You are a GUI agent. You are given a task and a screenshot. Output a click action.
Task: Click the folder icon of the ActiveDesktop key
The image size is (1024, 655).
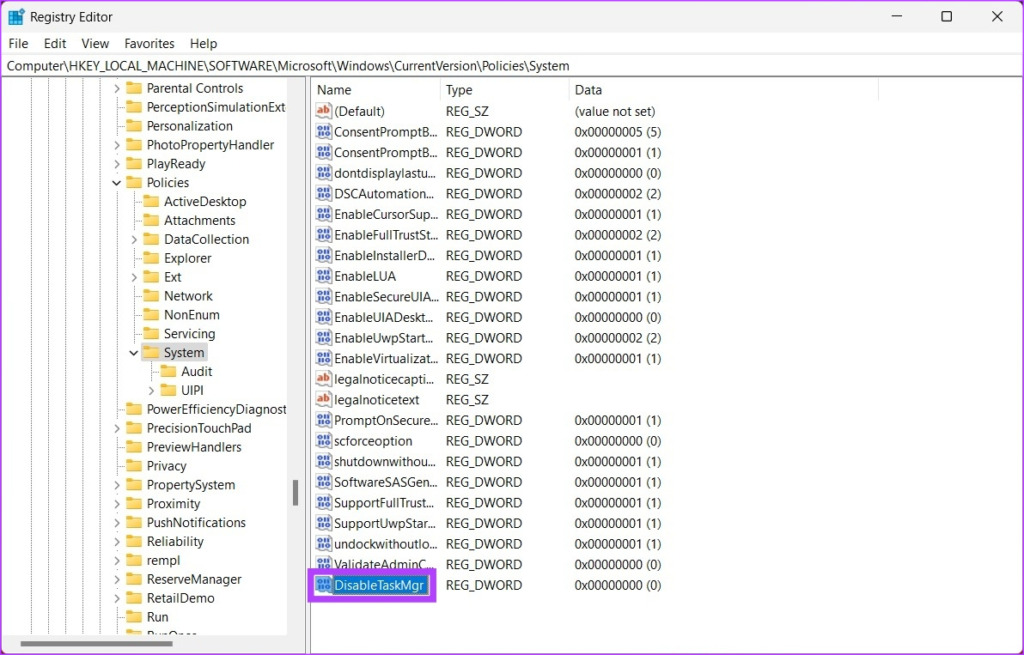(151, 201)
